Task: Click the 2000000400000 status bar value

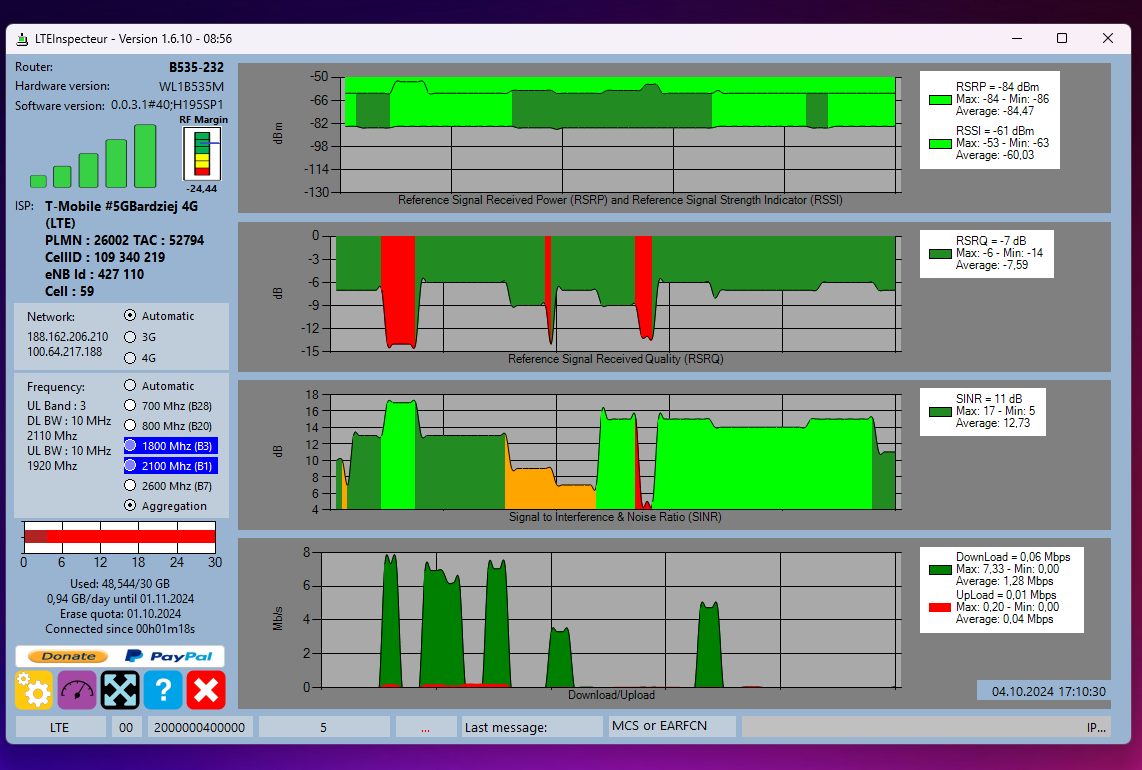Action: [200, 727]
